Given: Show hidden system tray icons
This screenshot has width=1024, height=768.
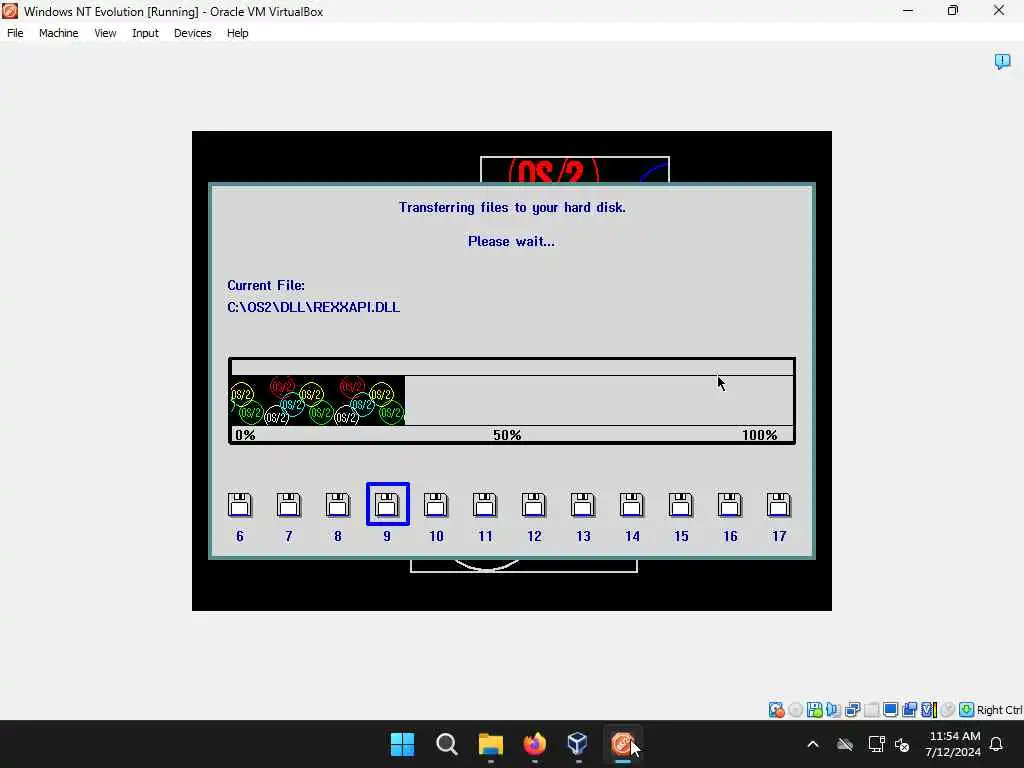Looking at the screenshot, I should 813,744.
